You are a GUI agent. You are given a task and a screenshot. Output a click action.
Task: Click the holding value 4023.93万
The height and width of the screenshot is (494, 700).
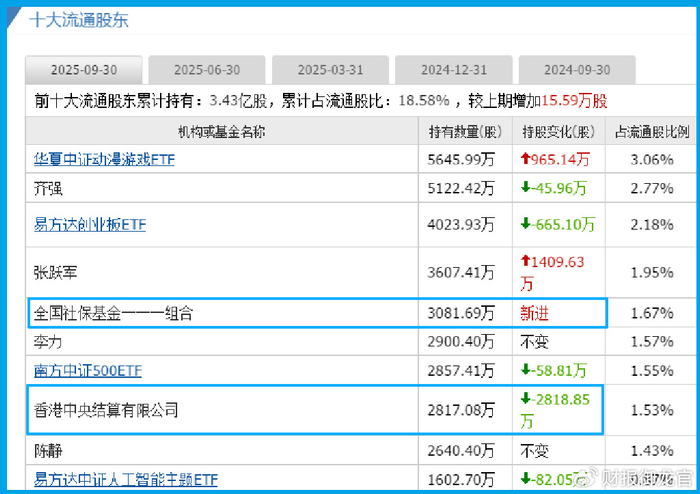[461, 224]
